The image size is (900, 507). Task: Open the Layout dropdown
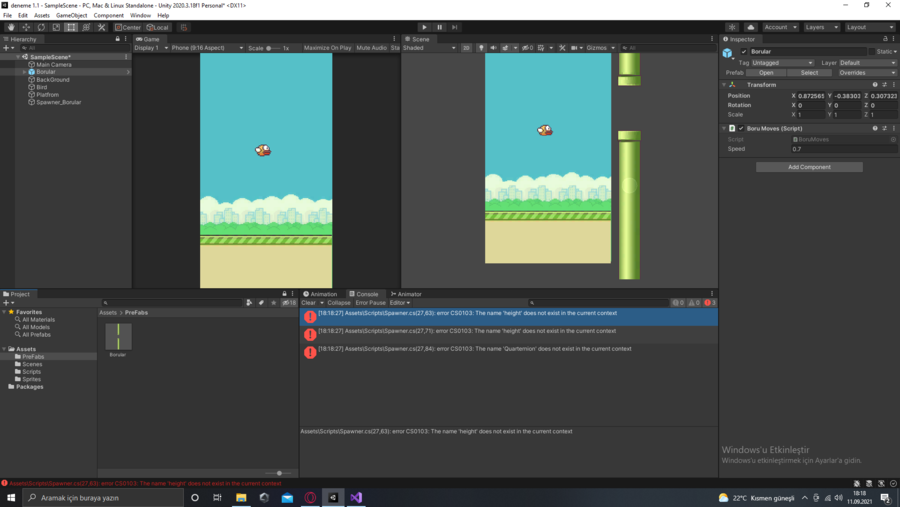click(x=870, y=27)
